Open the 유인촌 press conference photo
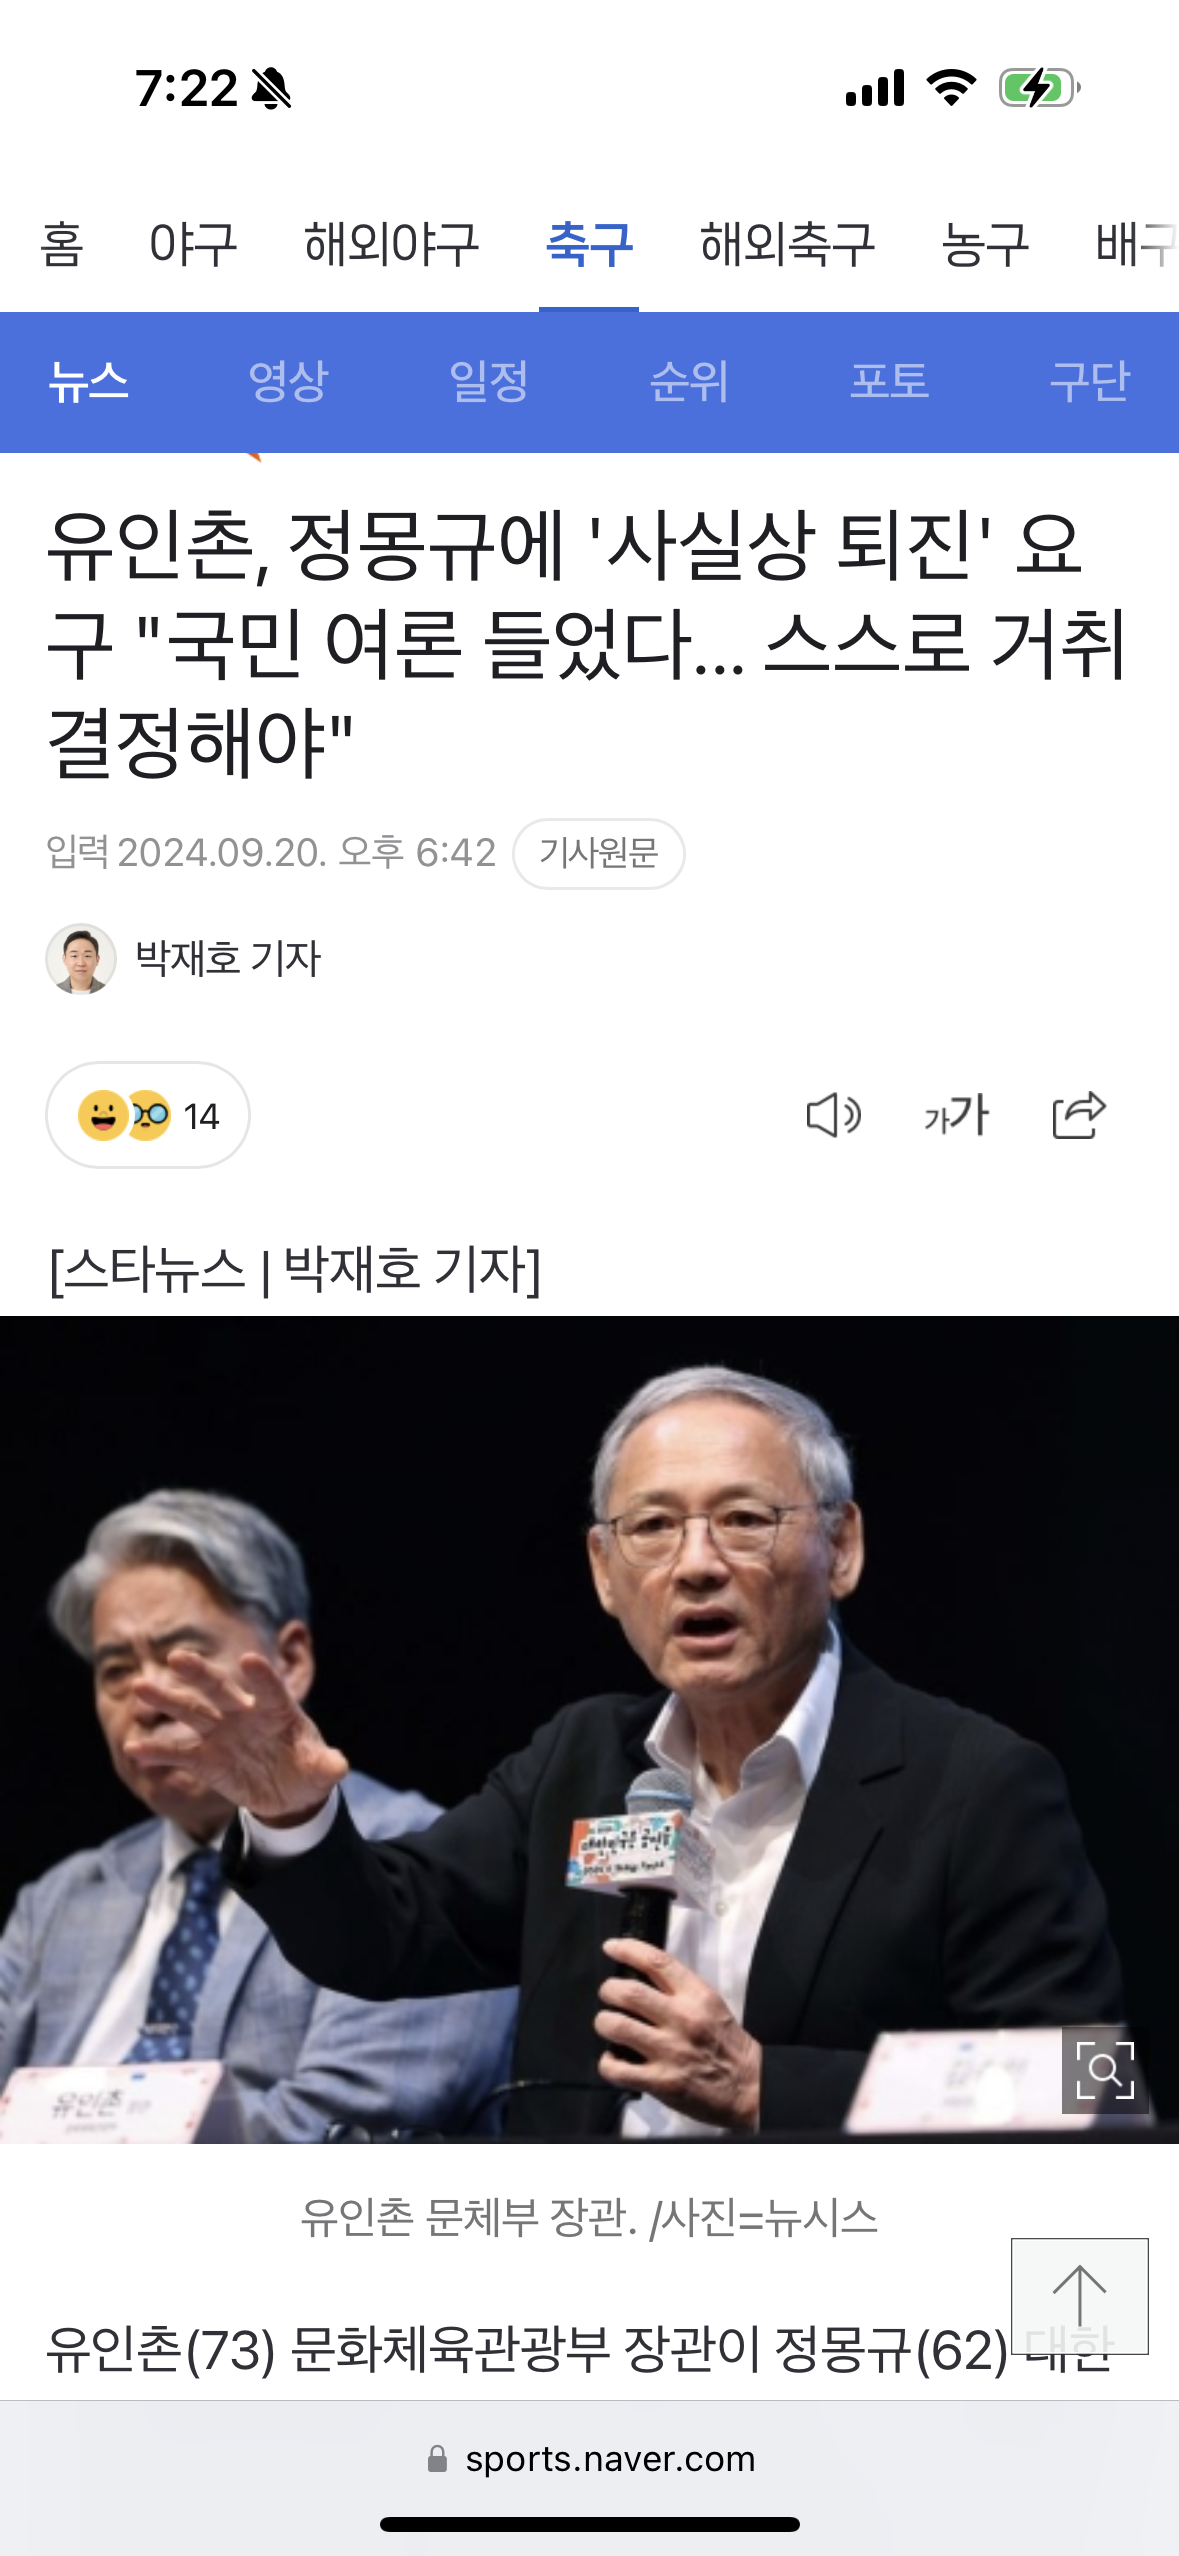1179x2556 pixels. (589, 1729)
